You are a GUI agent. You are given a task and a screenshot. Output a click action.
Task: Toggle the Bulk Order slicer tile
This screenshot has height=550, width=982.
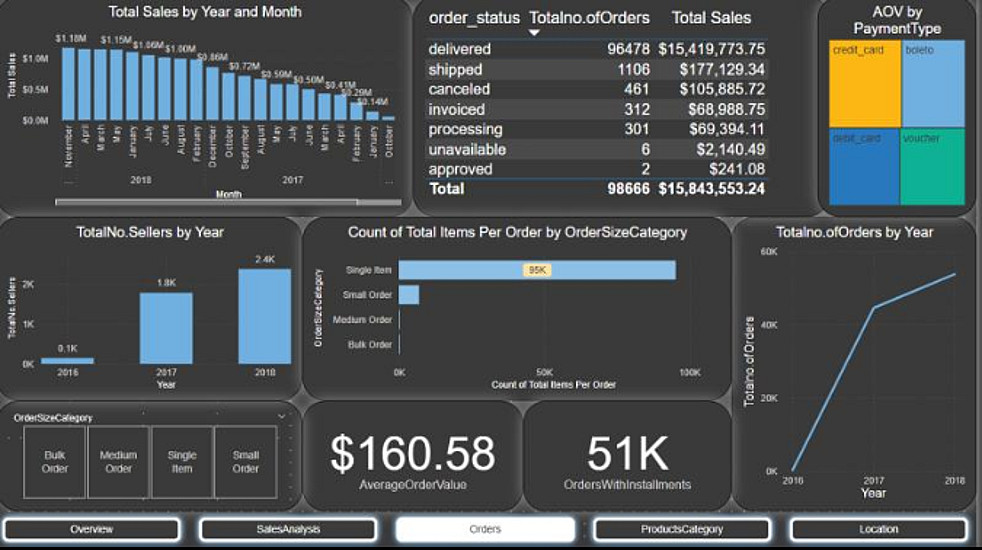tap(54, 462)
